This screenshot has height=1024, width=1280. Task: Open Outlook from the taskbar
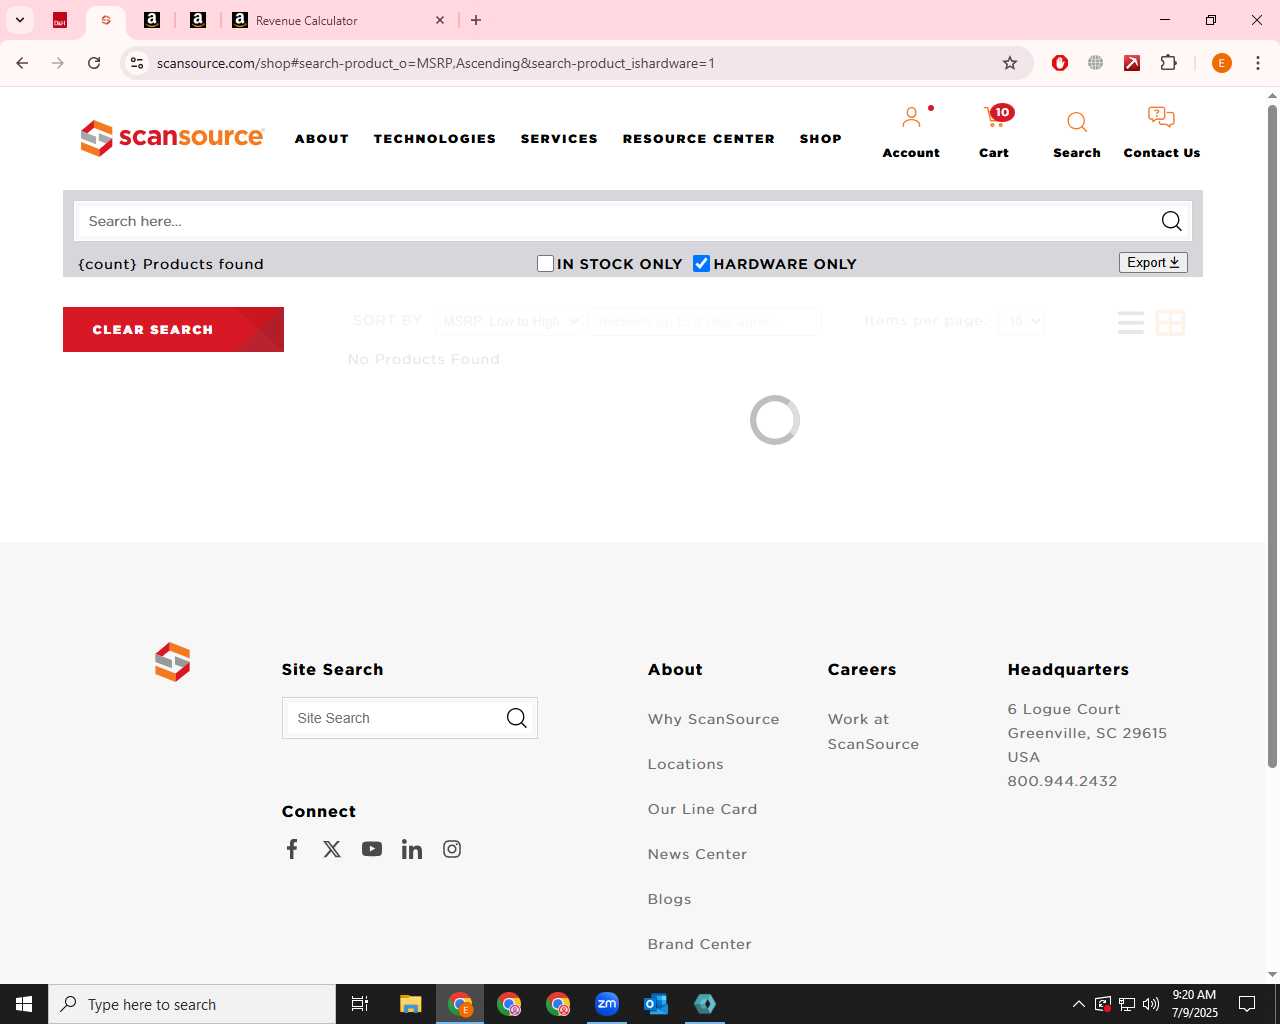click(656, 1004)
